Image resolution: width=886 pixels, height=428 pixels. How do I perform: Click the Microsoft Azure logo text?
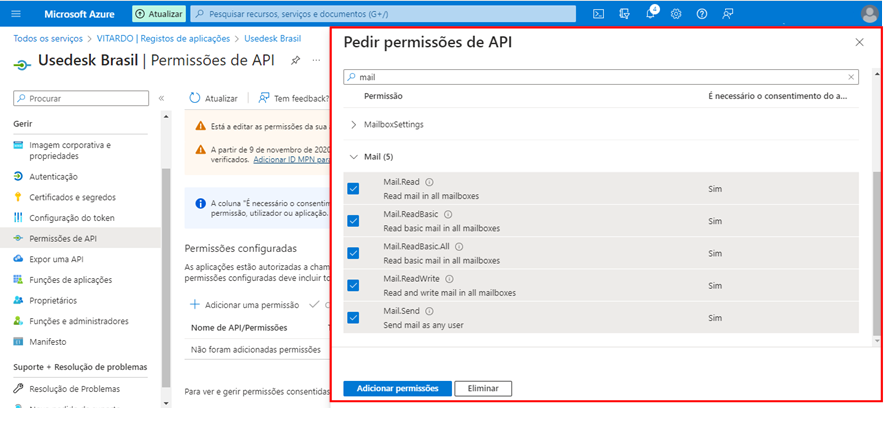(x=80, y=14)
